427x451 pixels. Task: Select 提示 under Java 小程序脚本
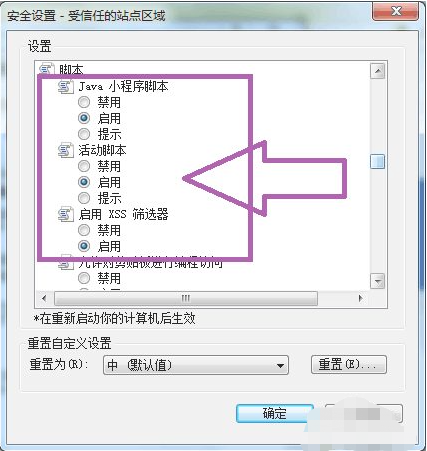tap(84, 134)
